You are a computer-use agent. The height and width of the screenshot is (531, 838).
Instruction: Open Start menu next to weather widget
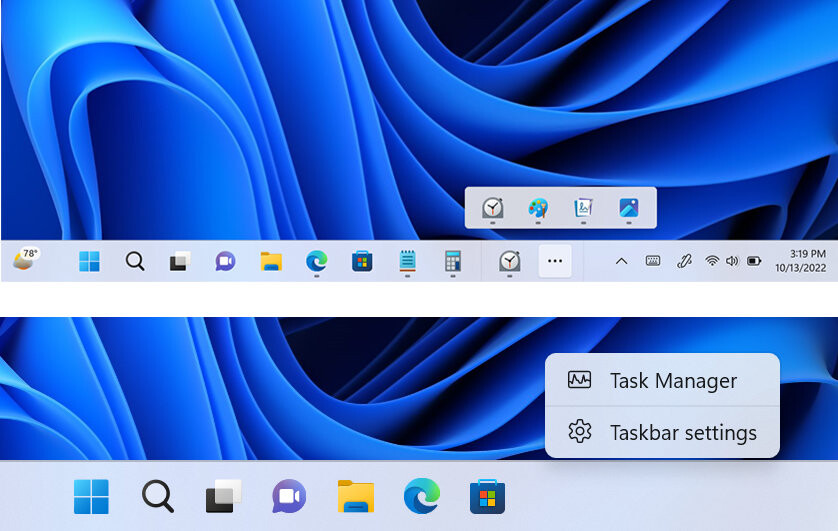coord(89,262)
